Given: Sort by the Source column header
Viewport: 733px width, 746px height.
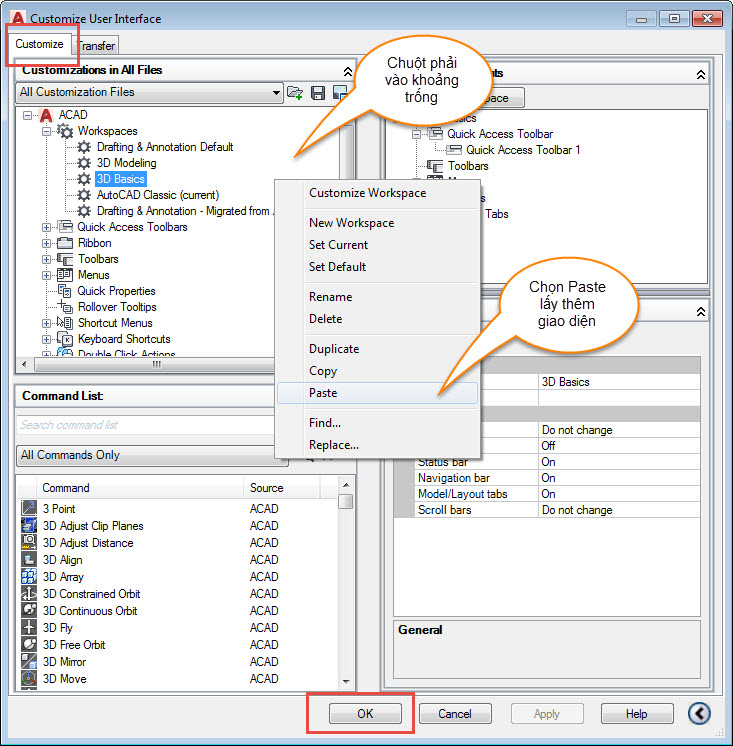Looking at the screenshot, I should coord(281,488).
